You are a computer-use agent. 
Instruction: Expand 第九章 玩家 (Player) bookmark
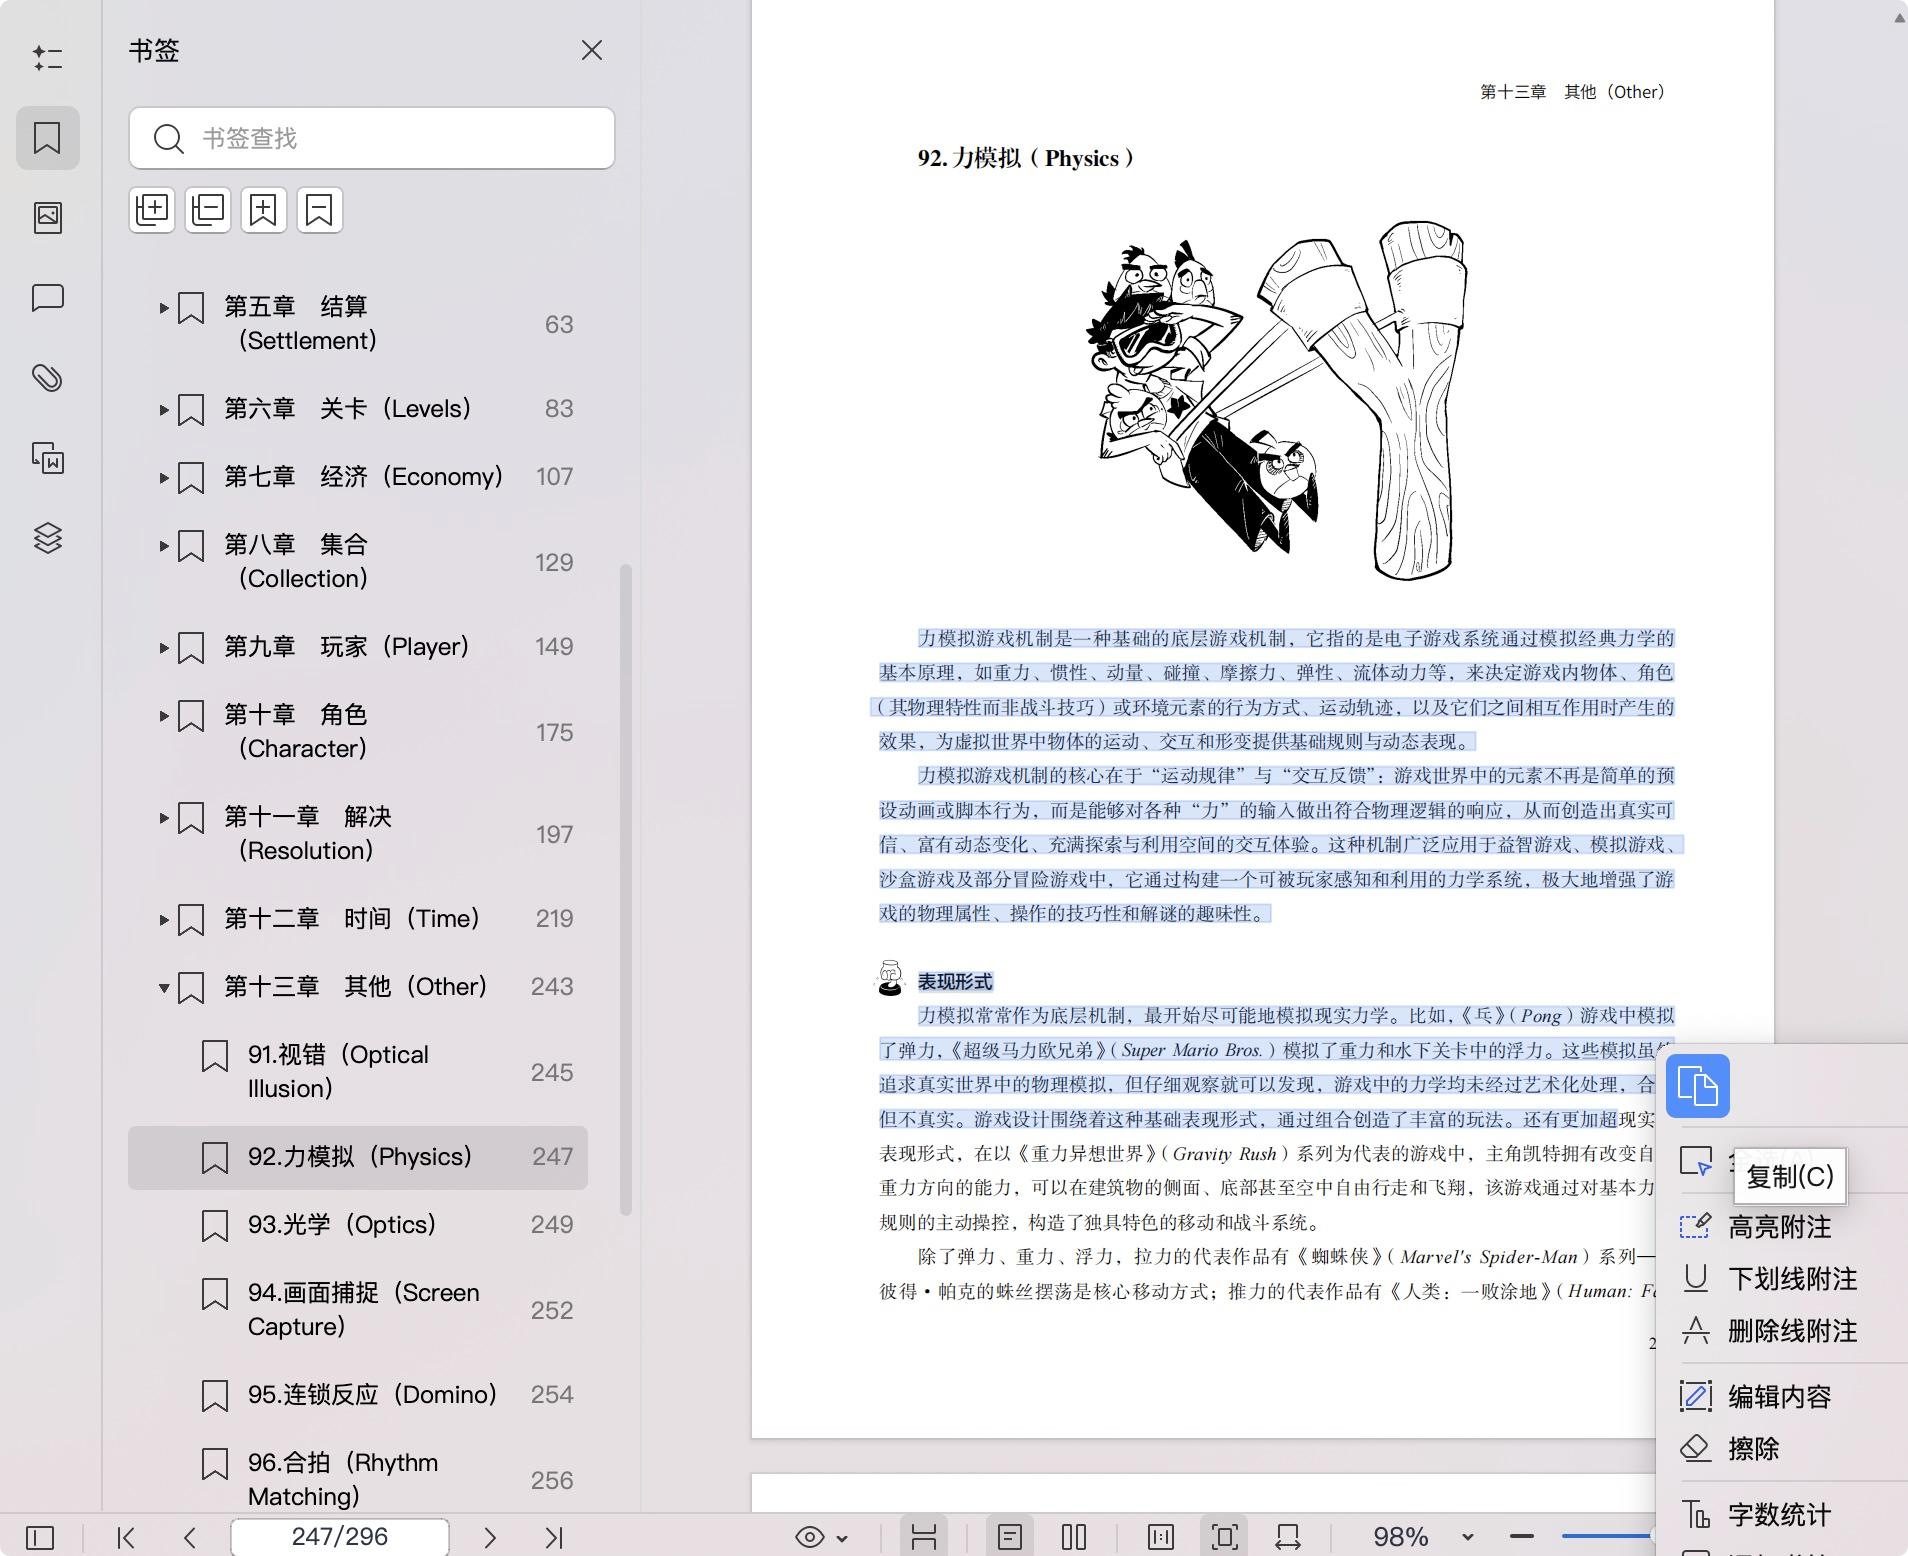[x=164, y=647]
